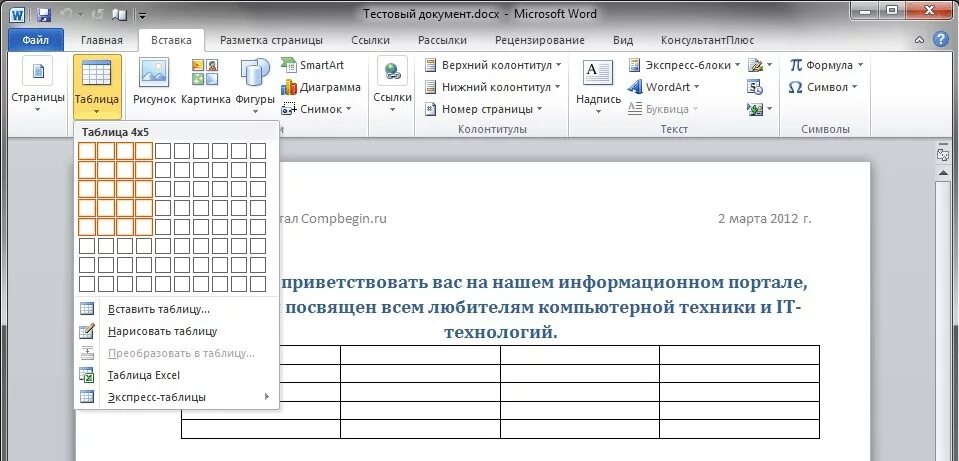Switch to the Ссылки ribbon tab
959x461 pixels.
(371, 40)
